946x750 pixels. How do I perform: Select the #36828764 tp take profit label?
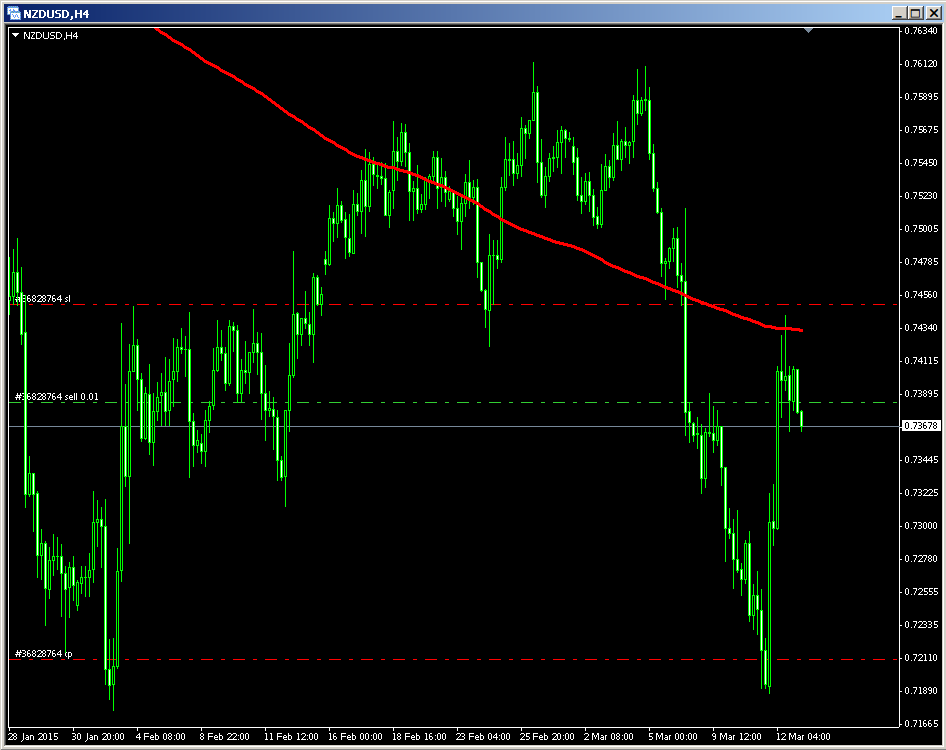click(x=43, y=653)
